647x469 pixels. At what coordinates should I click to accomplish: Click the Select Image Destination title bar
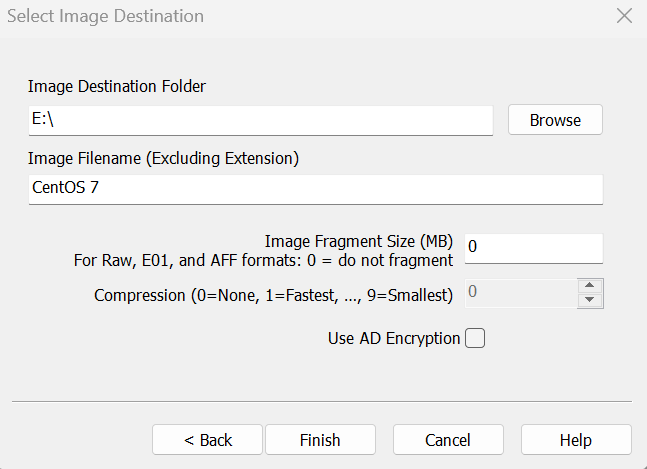[x=300, y=16]
